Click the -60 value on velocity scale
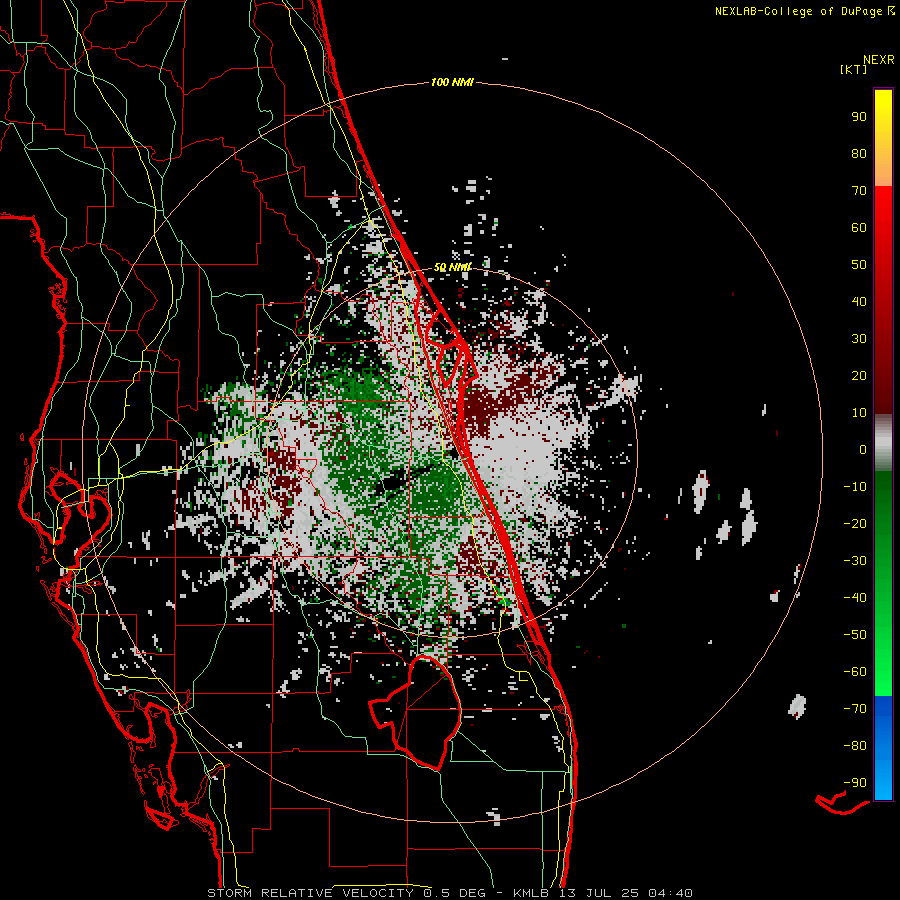The image size is (900, 900). click(855, 672)
